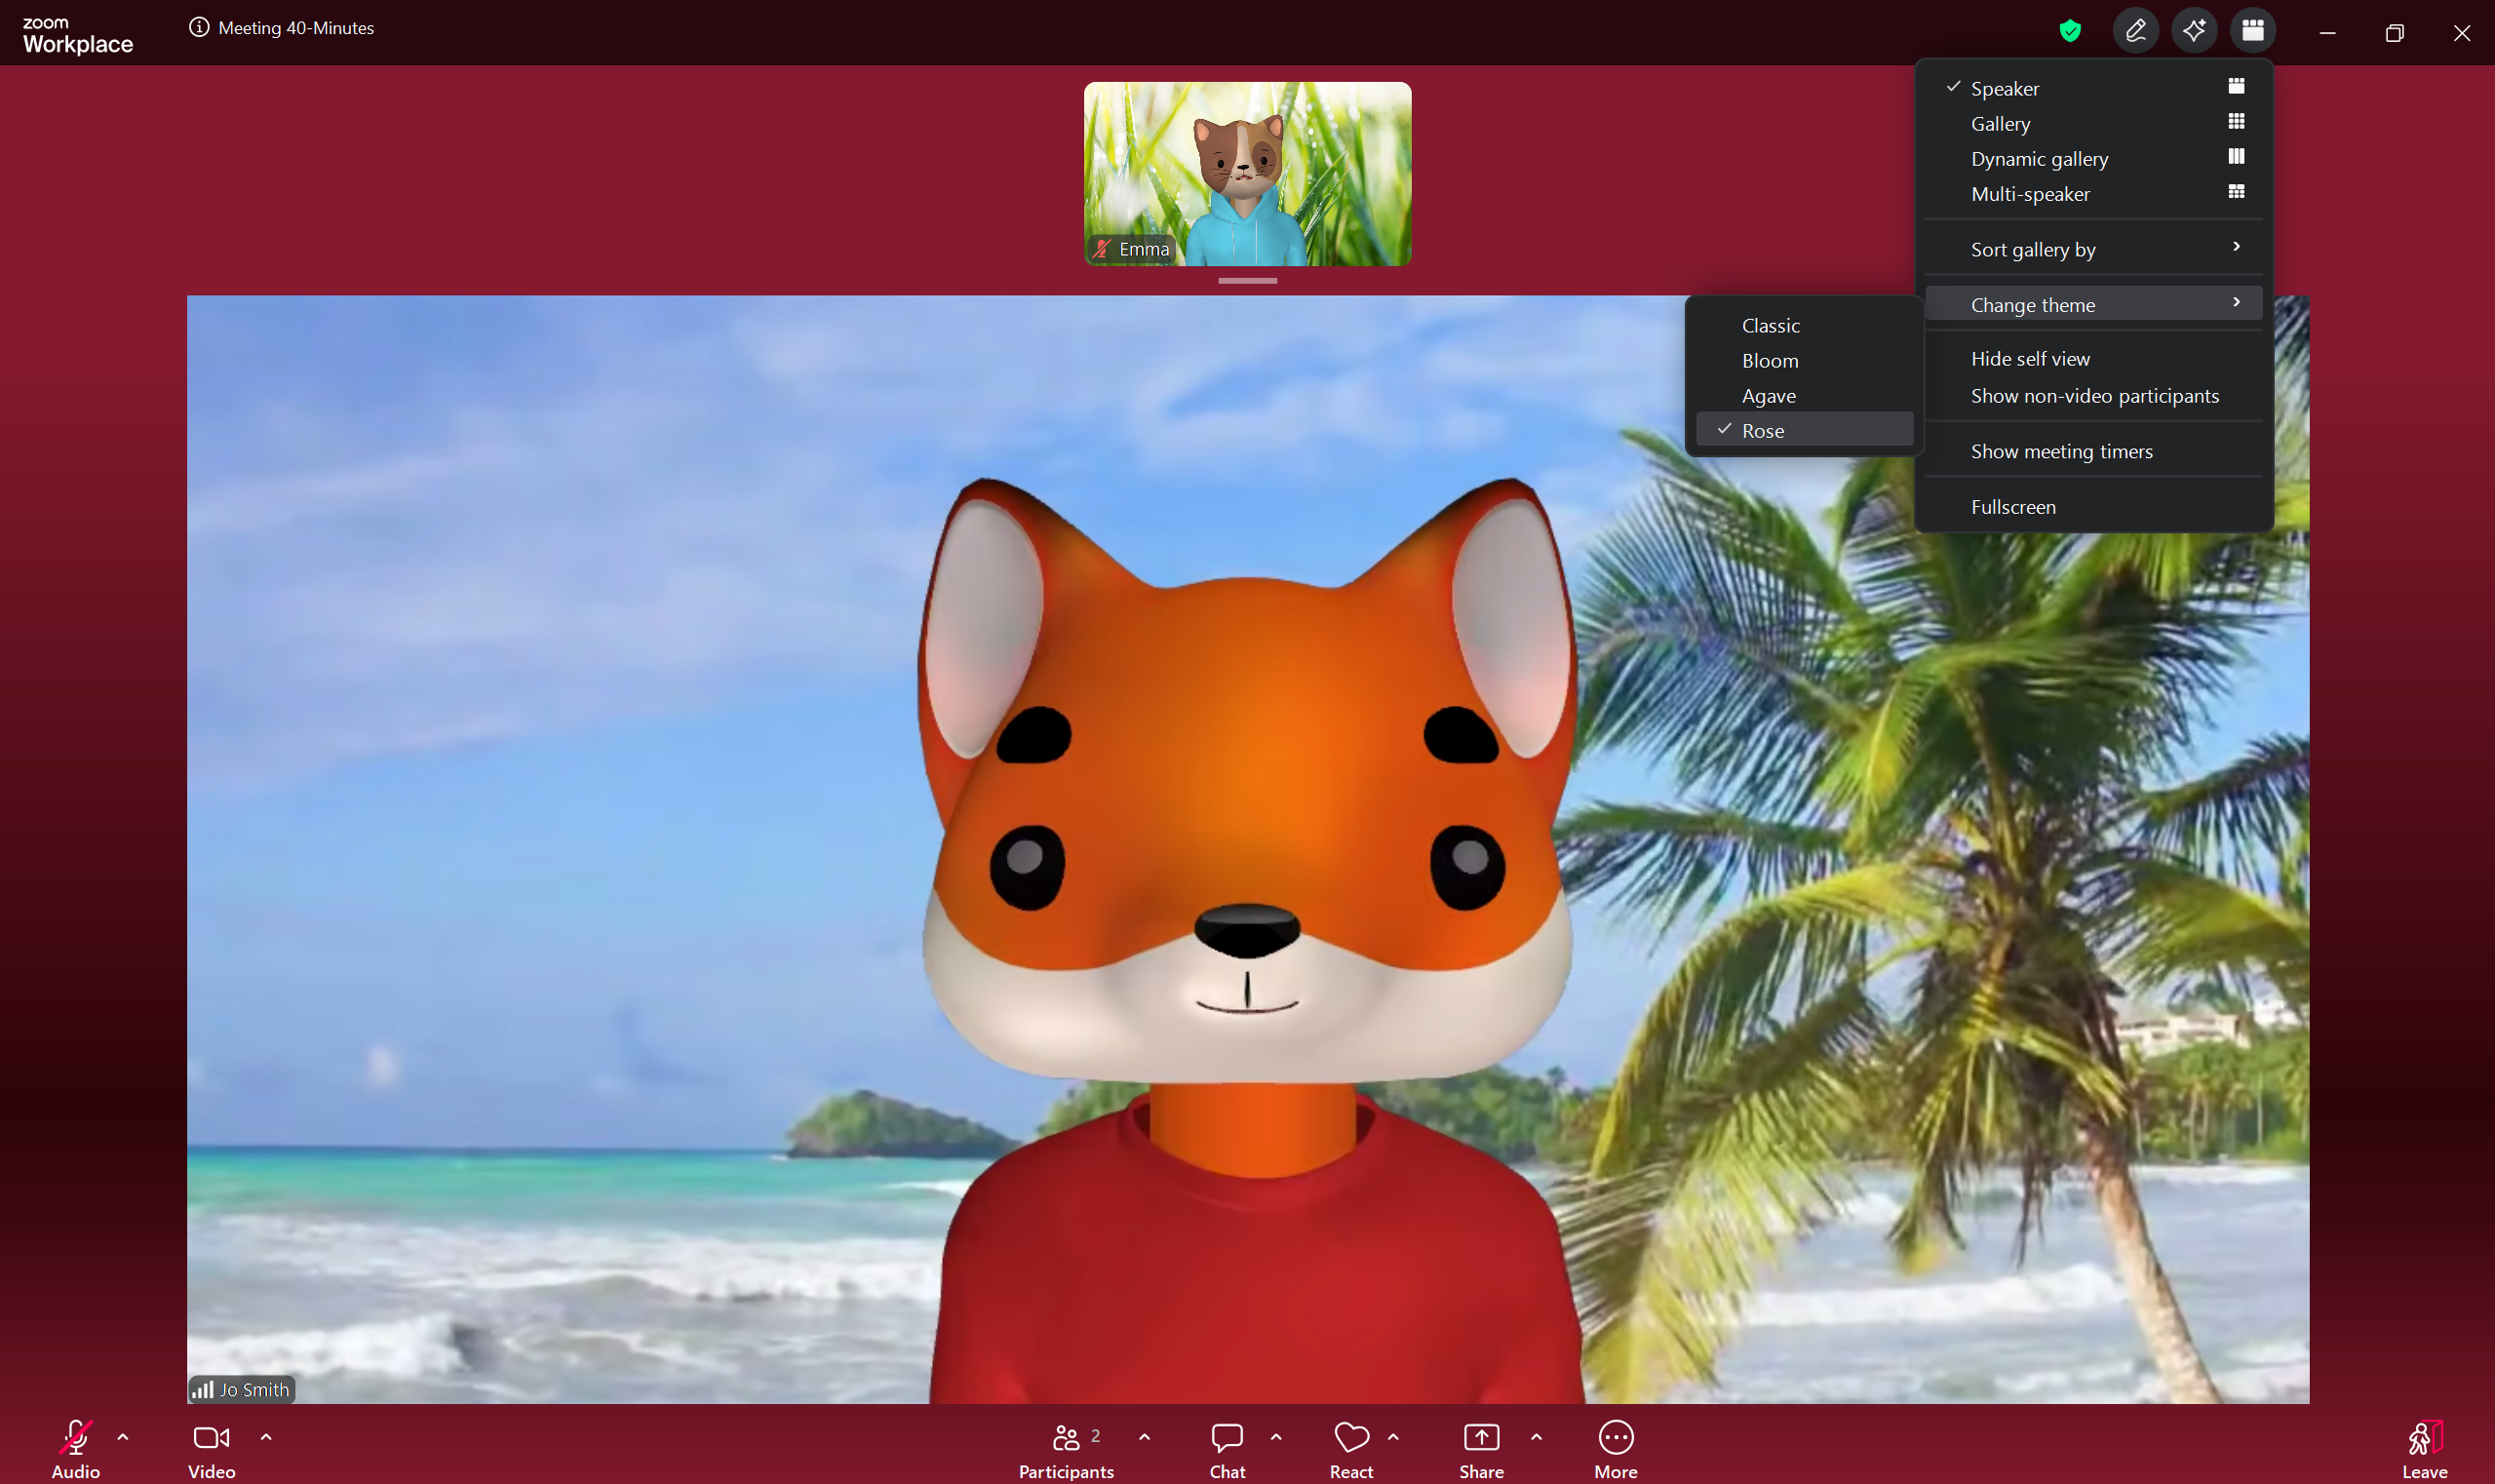Expand Participants options arrow
Image resolution: width=2495 pixels, height=1484 pixels.
1144,1436
